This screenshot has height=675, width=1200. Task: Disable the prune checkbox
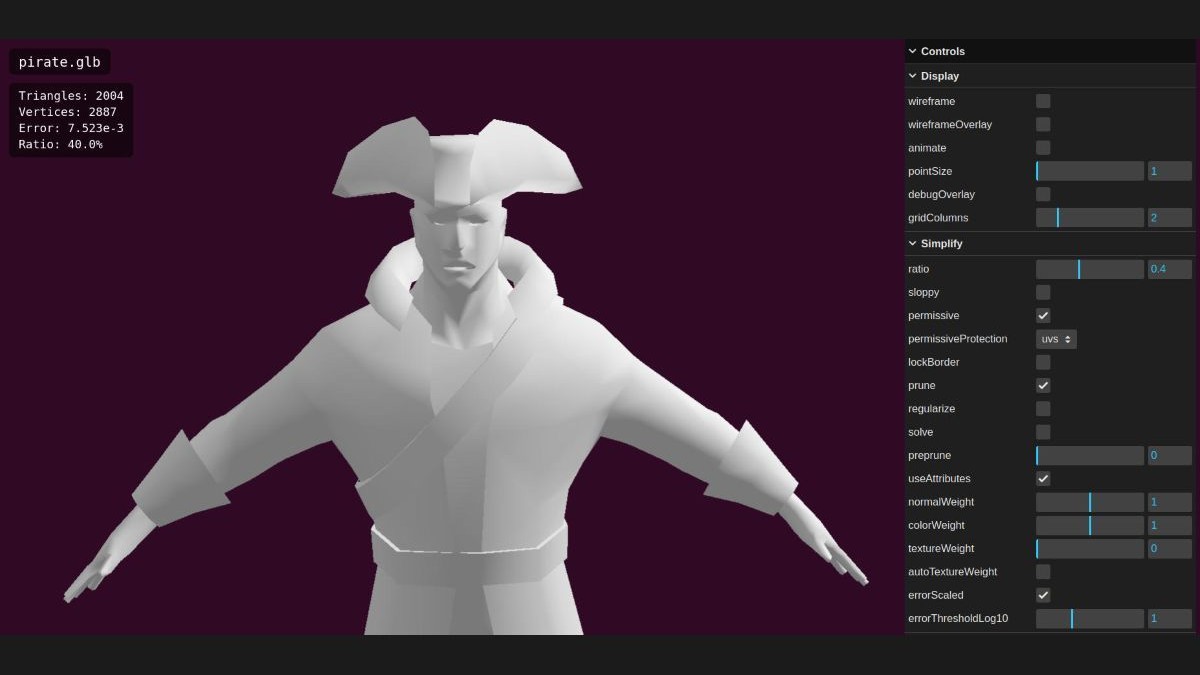(1043, 386)
